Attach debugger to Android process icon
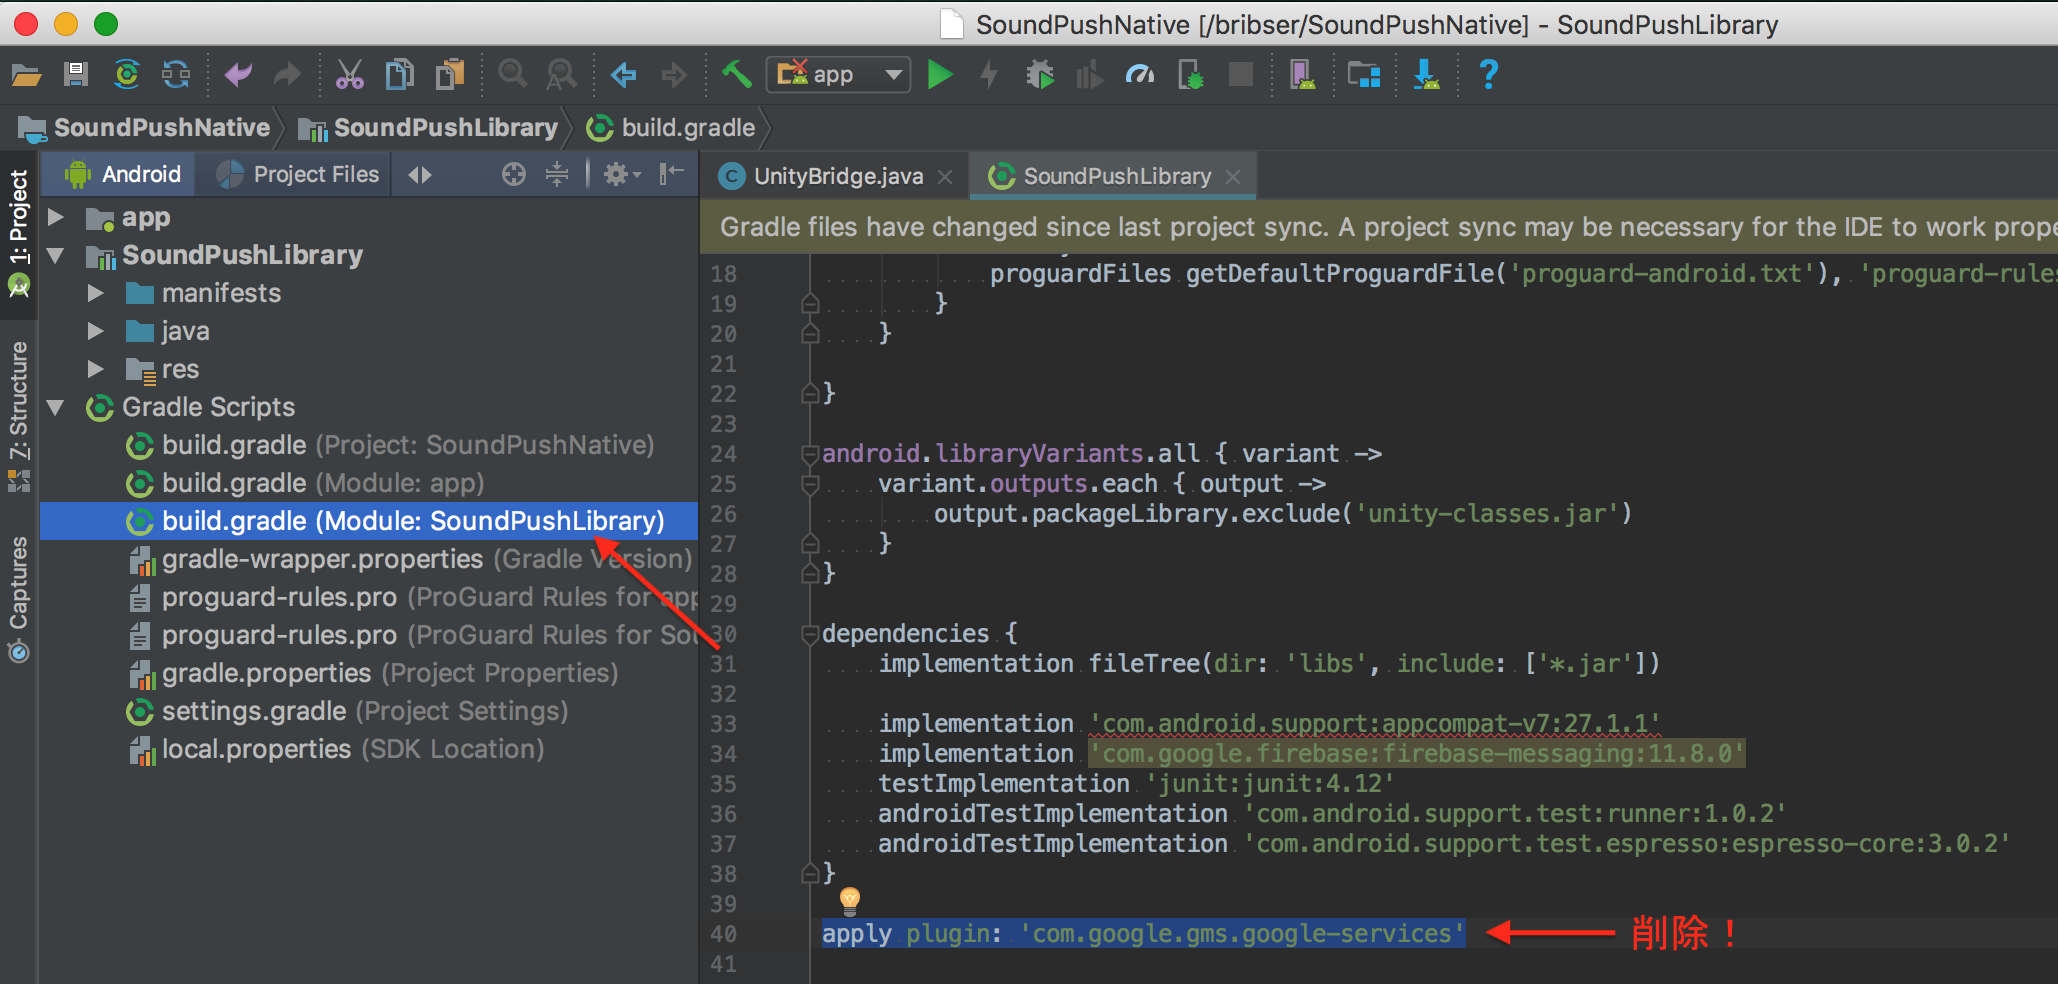This screenshot has height=984, width=2058. (1191, 75)
